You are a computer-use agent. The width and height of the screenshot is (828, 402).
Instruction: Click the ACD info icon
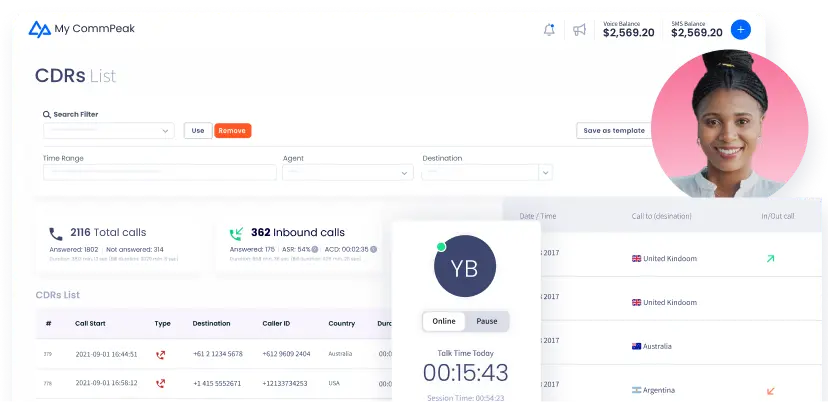tap(373, 249)
